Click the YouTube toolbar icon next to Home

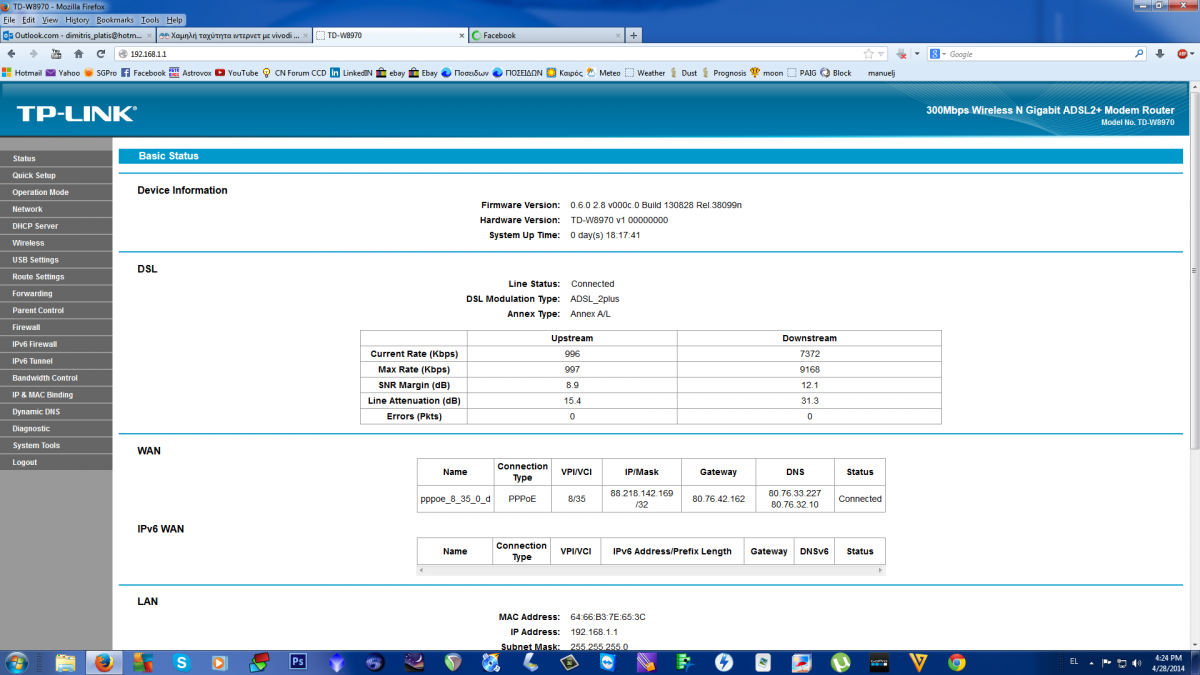click(x=56, y=54)
